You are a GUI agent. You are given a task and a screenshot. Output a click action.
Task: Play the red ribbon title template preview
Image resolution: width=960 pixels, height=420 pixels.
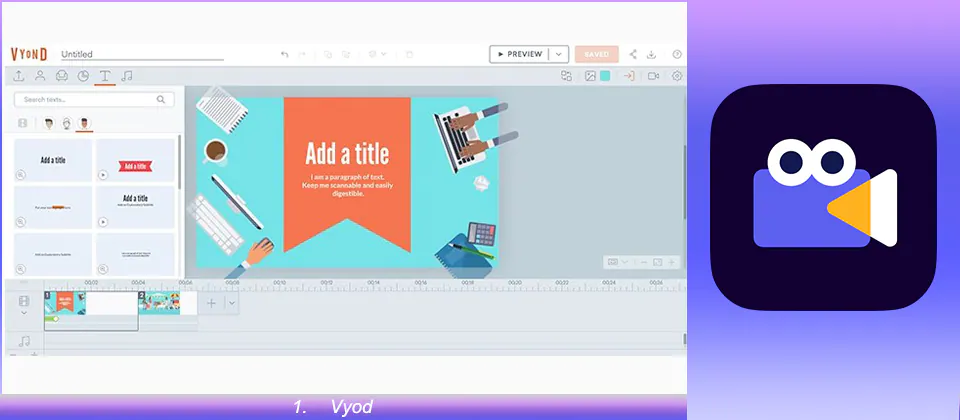pyautogui.click(x=103, y=175)
